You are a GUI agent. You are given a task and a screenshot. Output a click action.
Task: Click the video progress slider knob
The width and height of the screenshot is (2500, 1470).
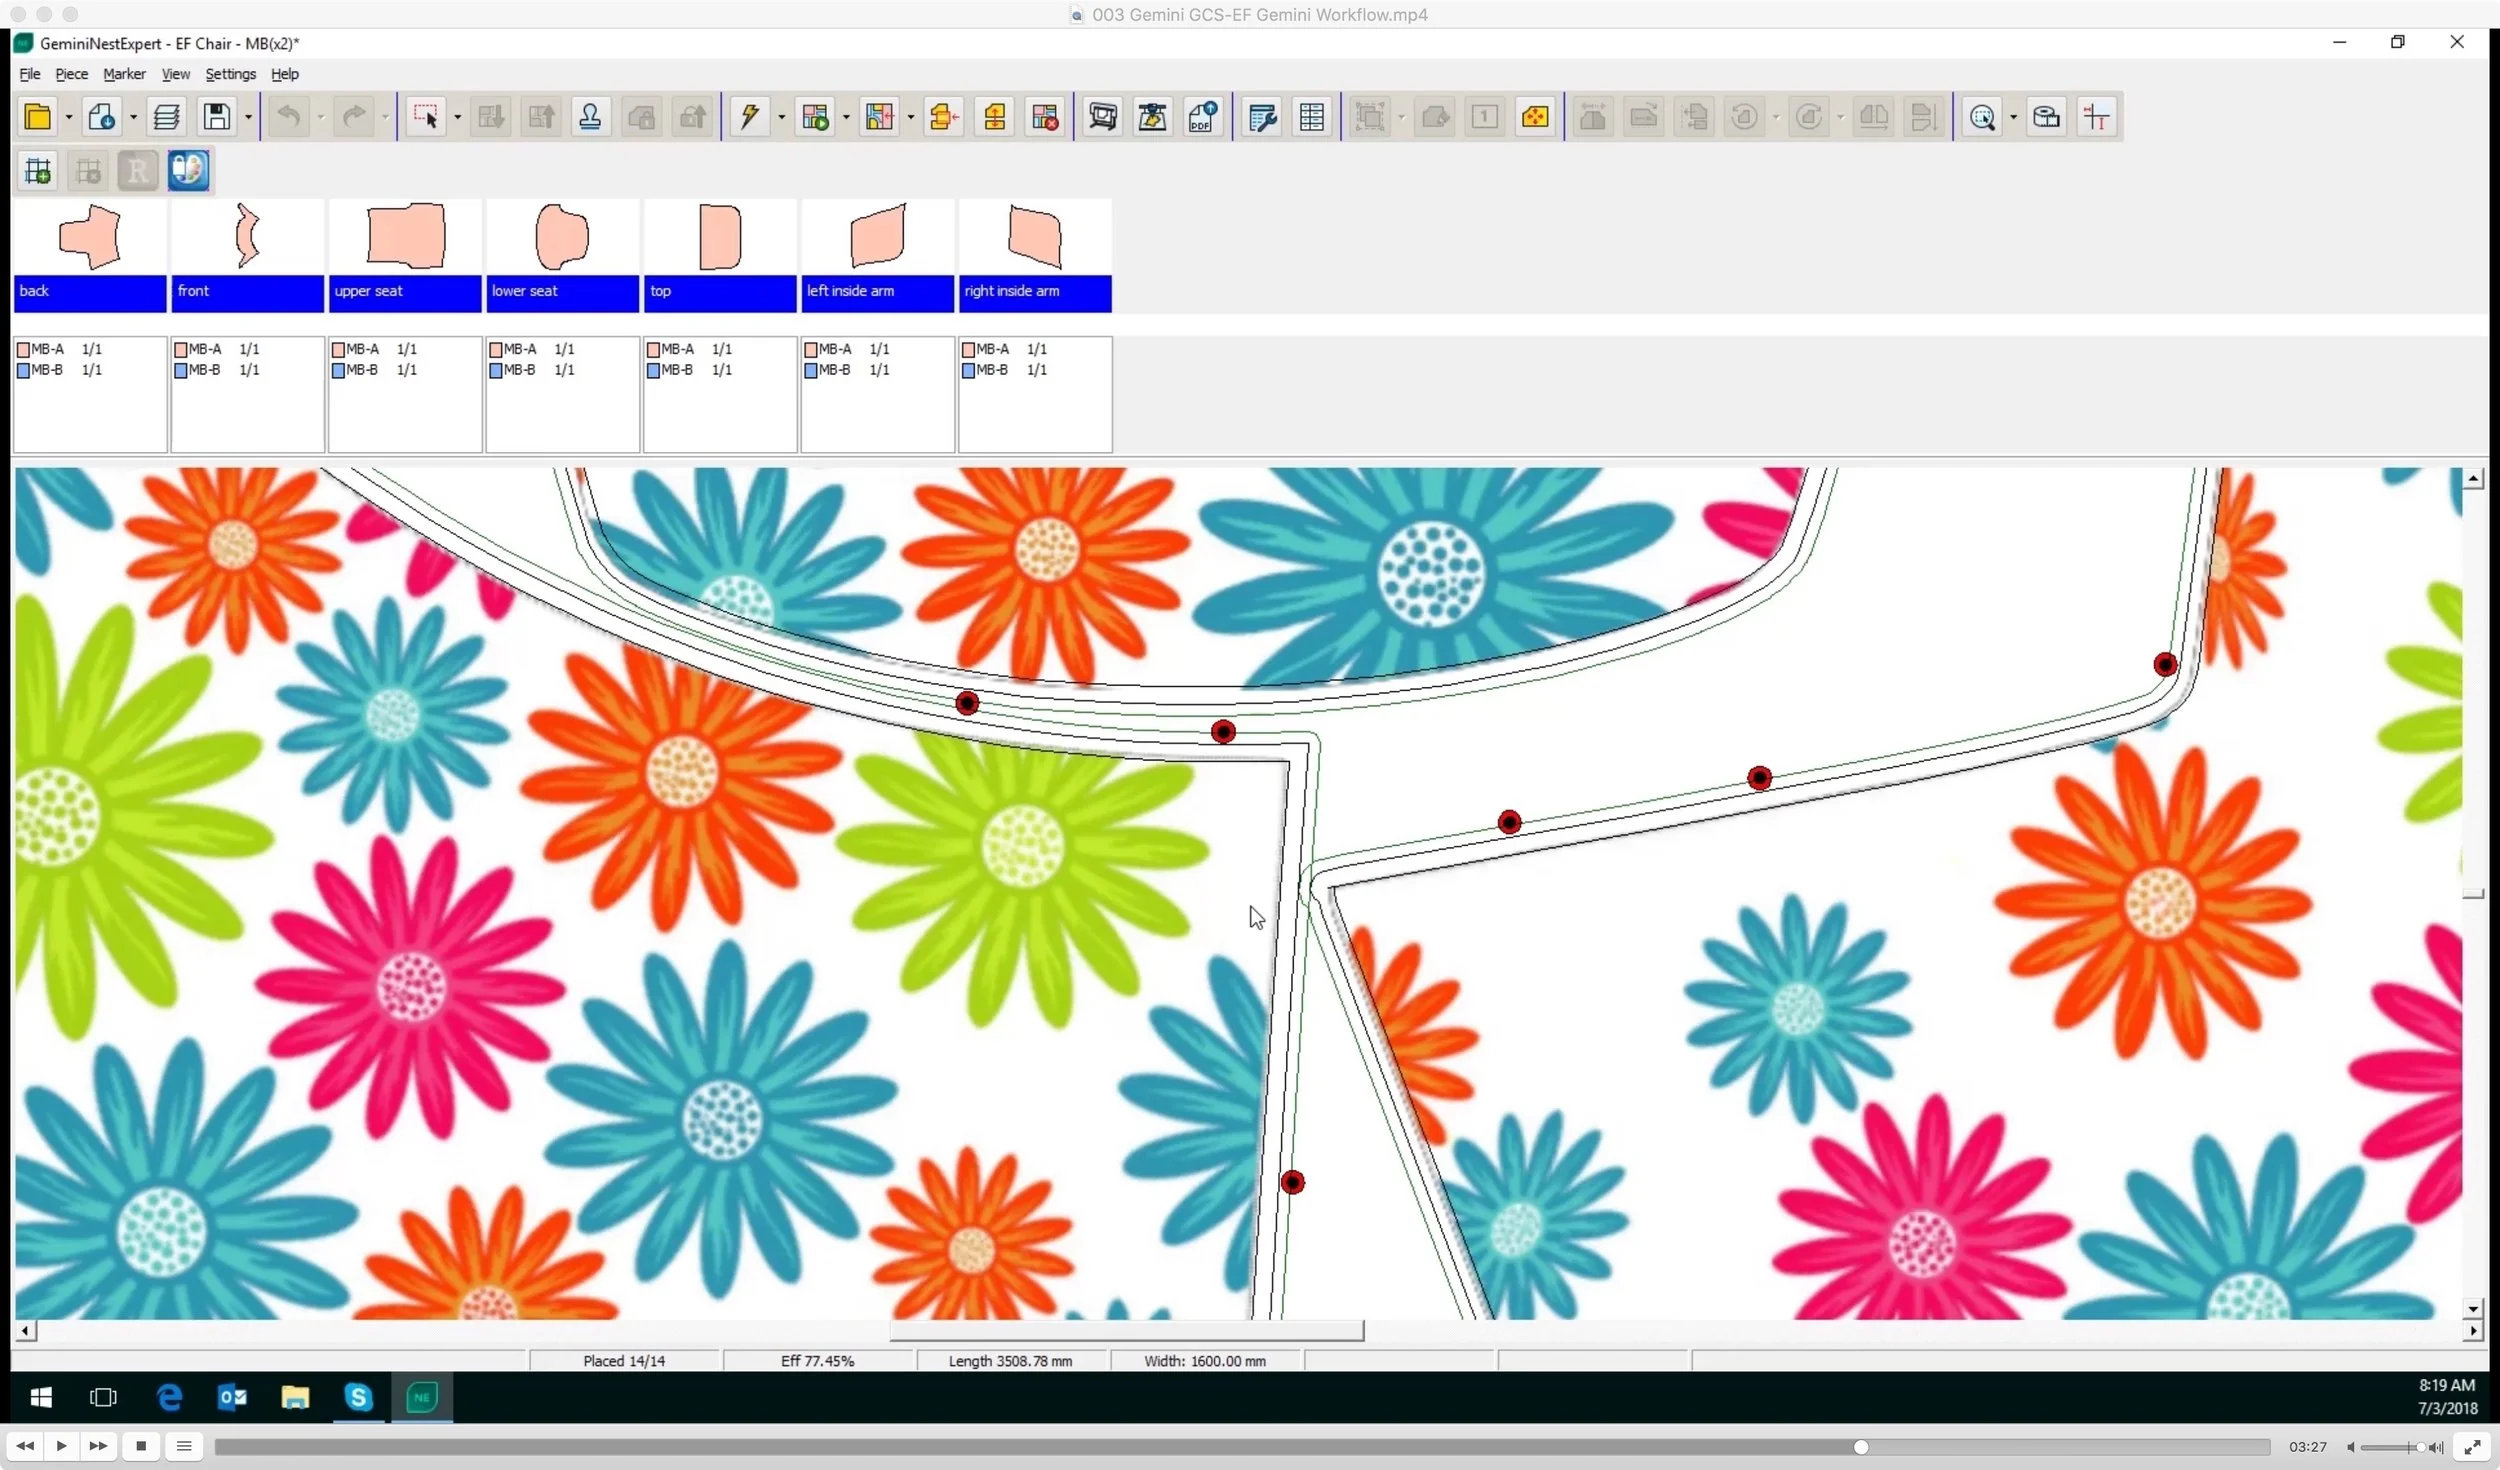[x=1860, y=1447]
